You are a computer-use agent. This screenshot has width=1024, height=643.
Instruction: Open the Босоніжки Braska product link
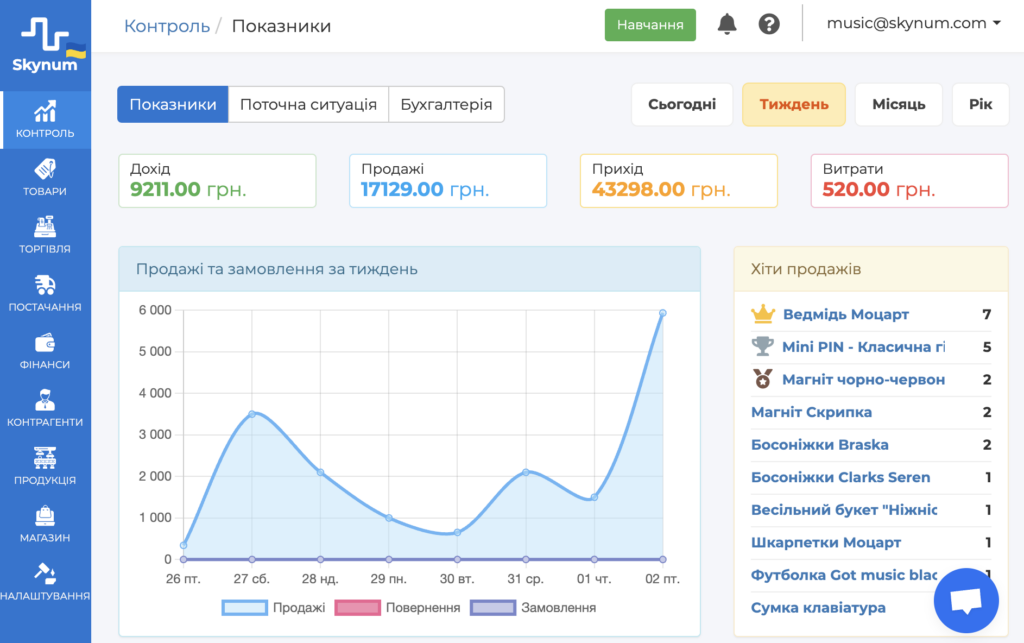(820, 445)
